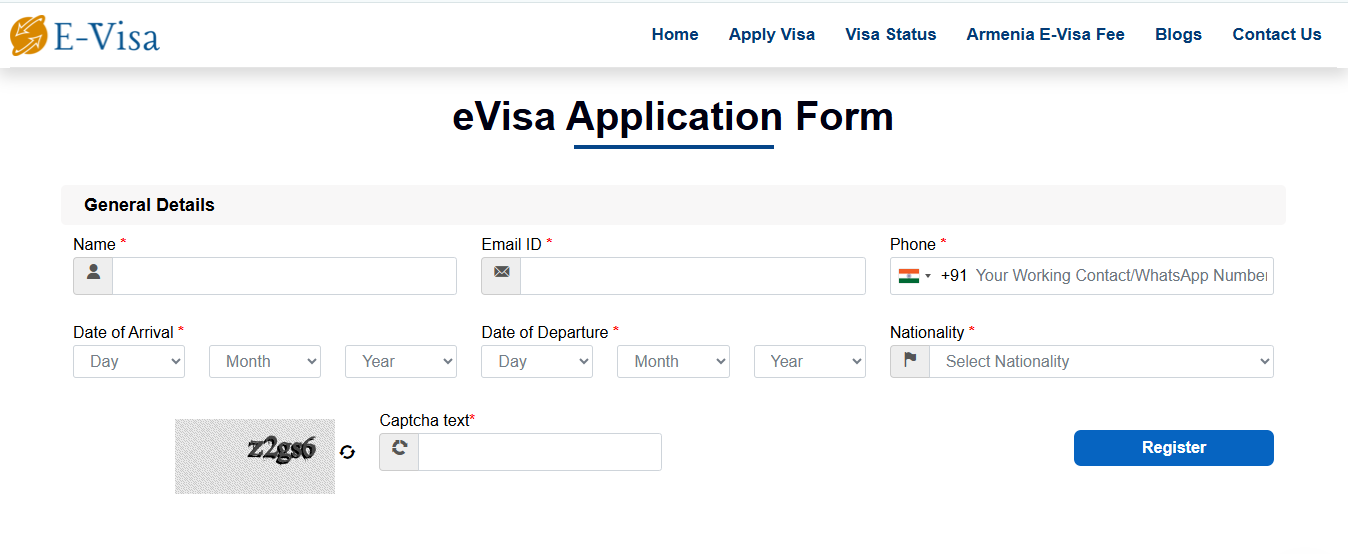Viewport: 1348px width, 554px height.
Task: Click the E-Visa logo
Action: [x=85, y=35]
